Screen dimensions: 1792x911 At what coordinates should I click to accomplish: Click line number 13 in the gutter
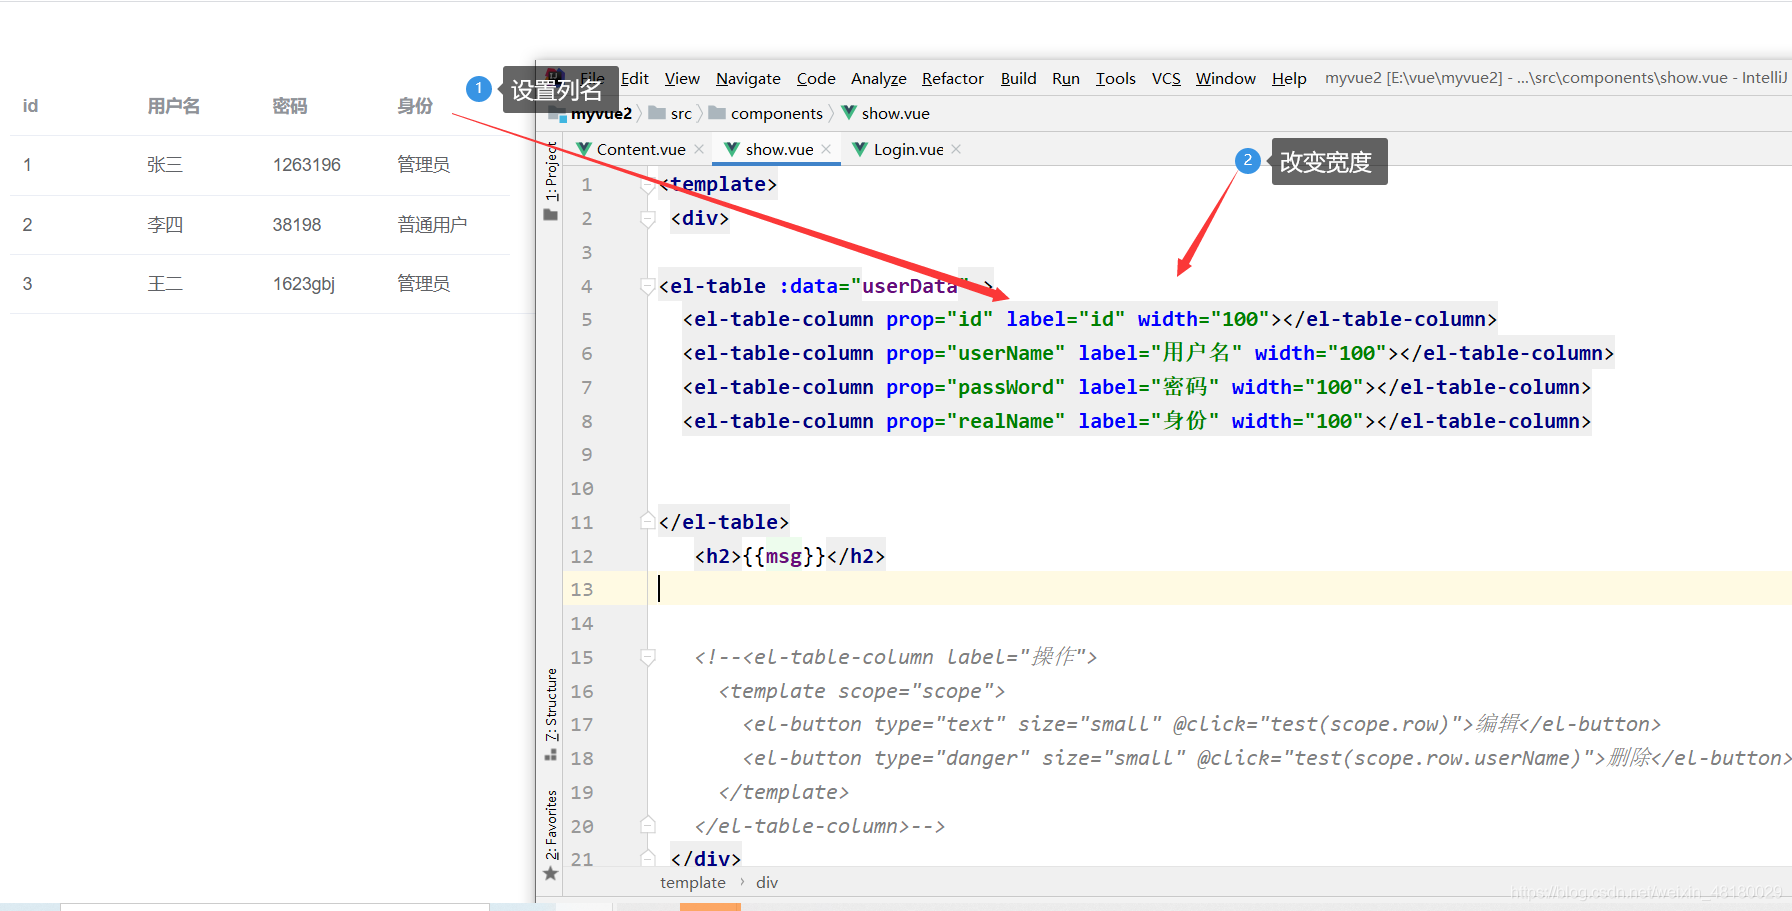click(582, 590)
